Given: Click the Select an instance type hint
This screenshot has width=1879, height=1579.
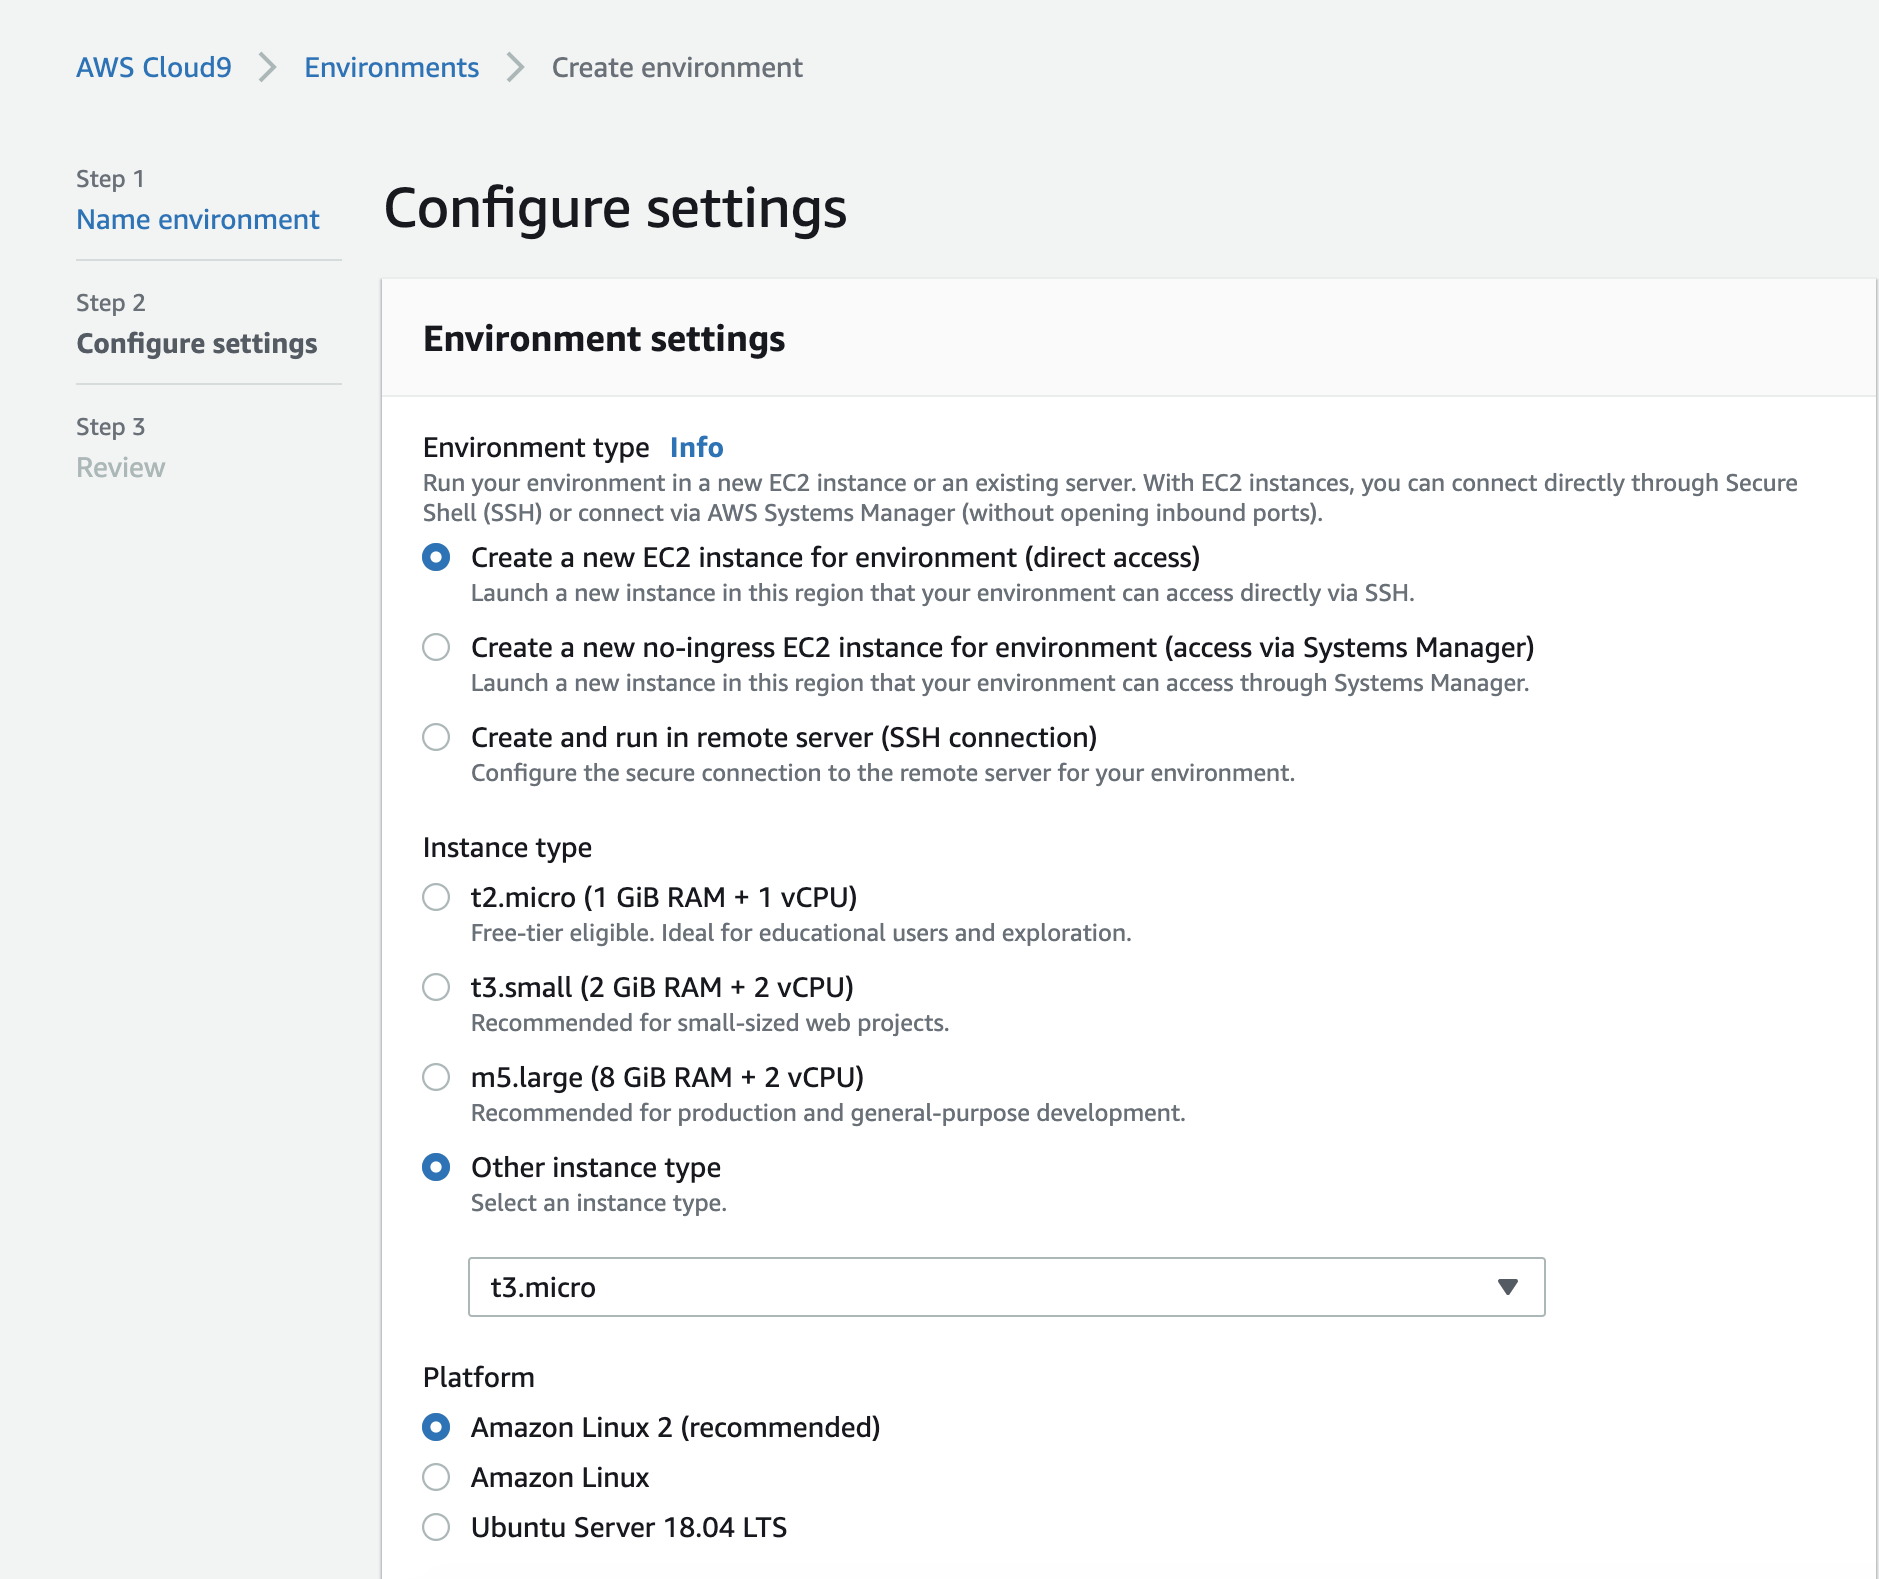Looking at the screenshot, I should 599,1203.
